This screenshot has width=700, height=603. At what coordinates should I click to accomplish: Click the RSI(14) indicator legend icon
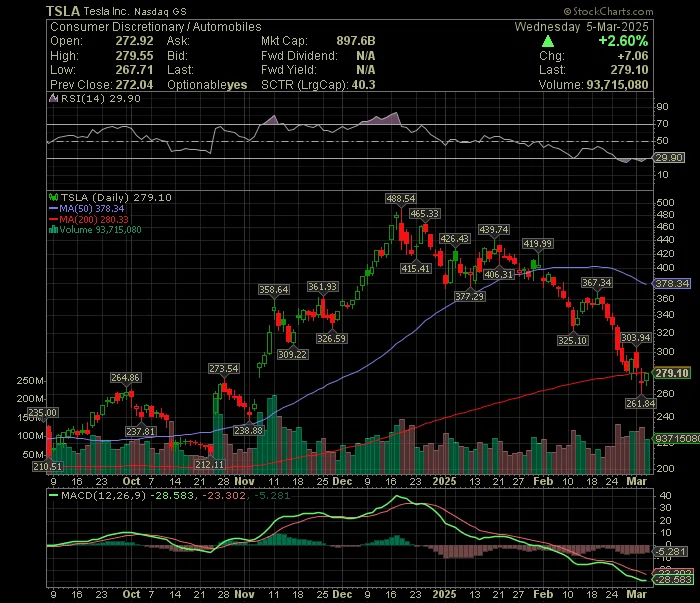point(53,98)
